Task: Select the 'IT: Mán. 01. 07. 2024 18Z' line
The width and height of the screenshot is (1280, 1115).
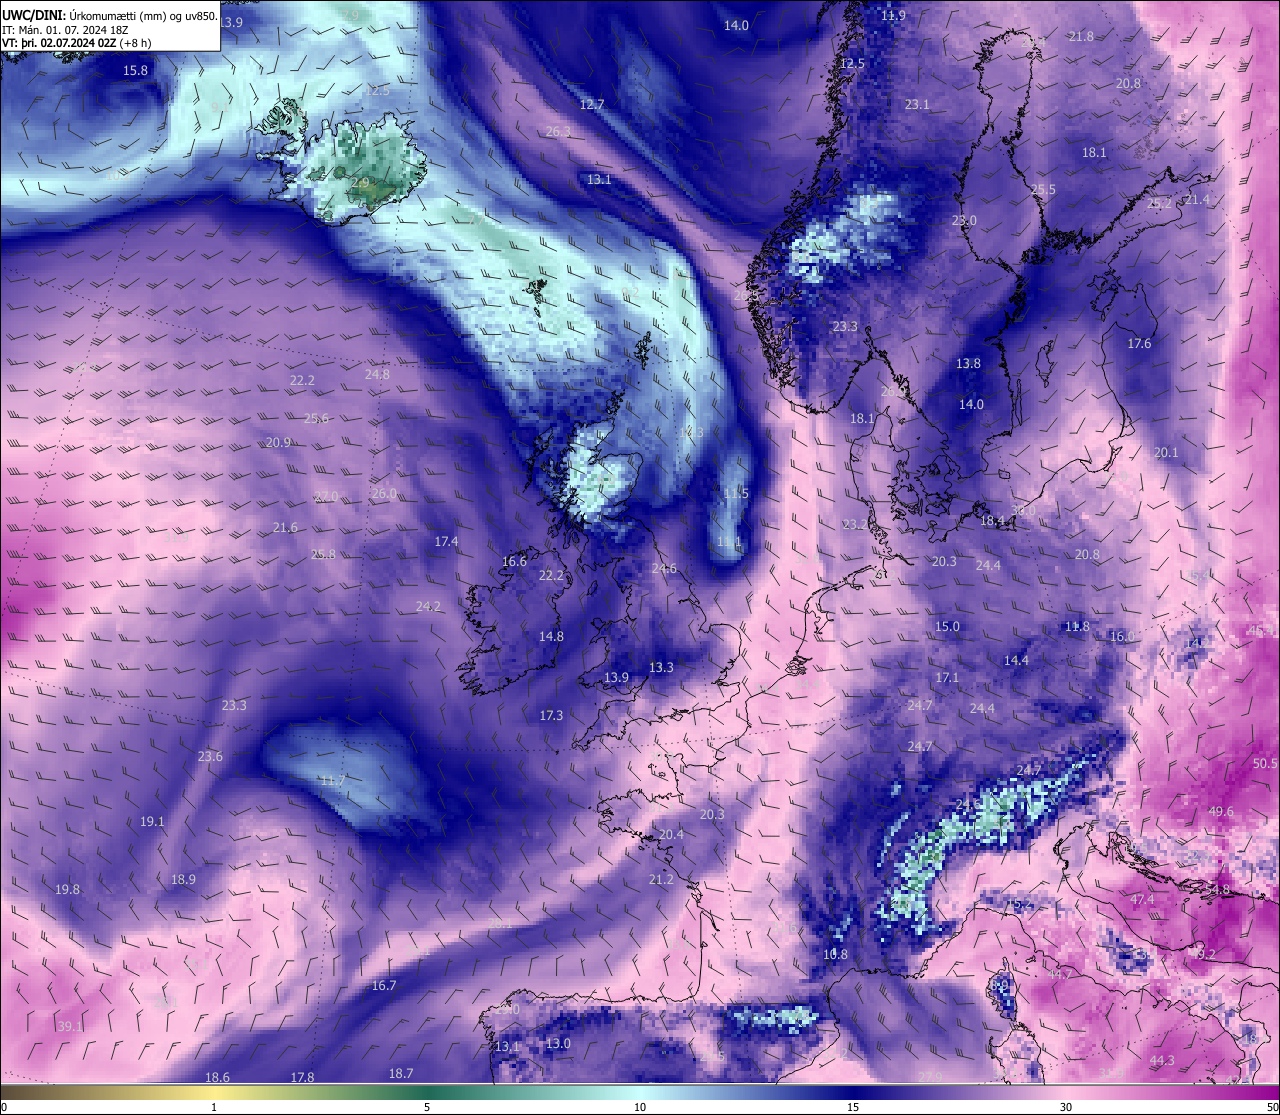Action: click(x=63, y=30)
